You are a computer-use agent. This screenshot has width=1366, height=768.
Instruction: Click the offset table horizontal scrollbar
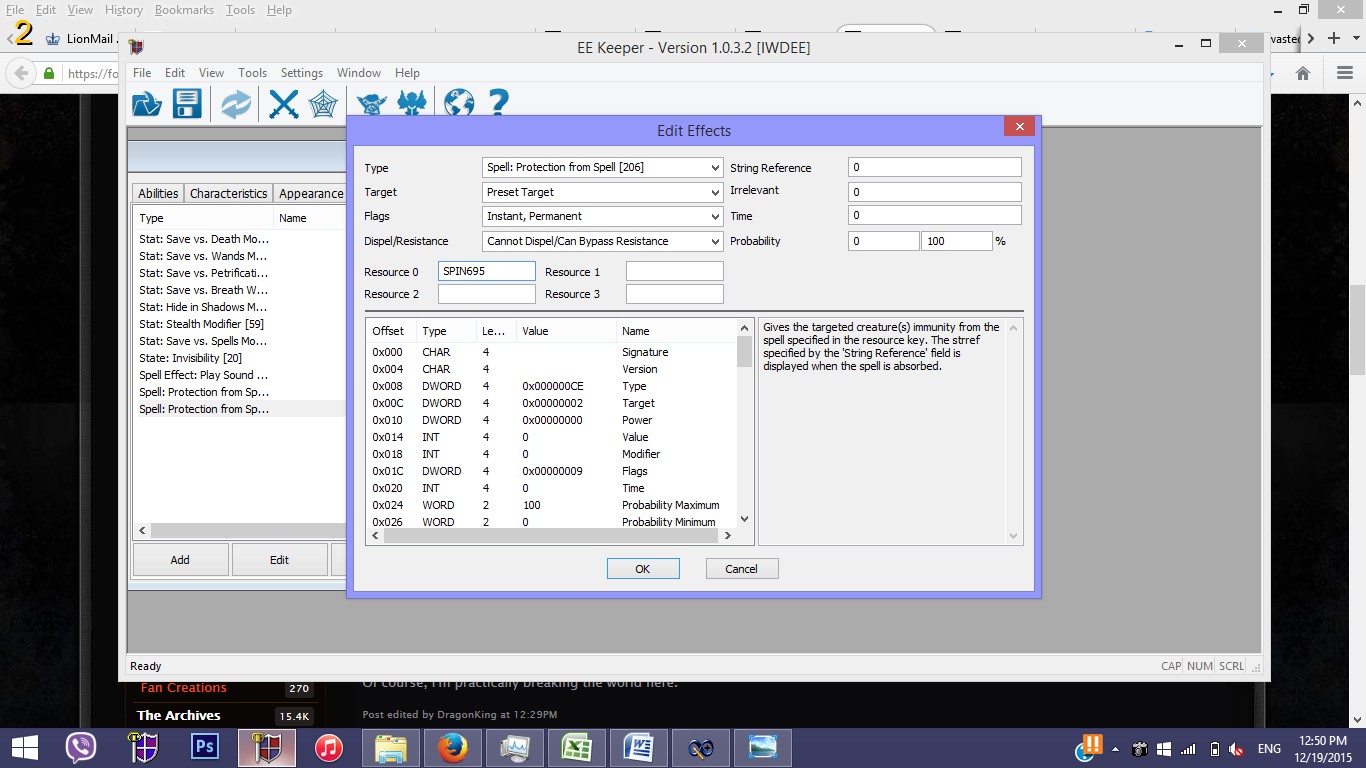pos(551,535)
